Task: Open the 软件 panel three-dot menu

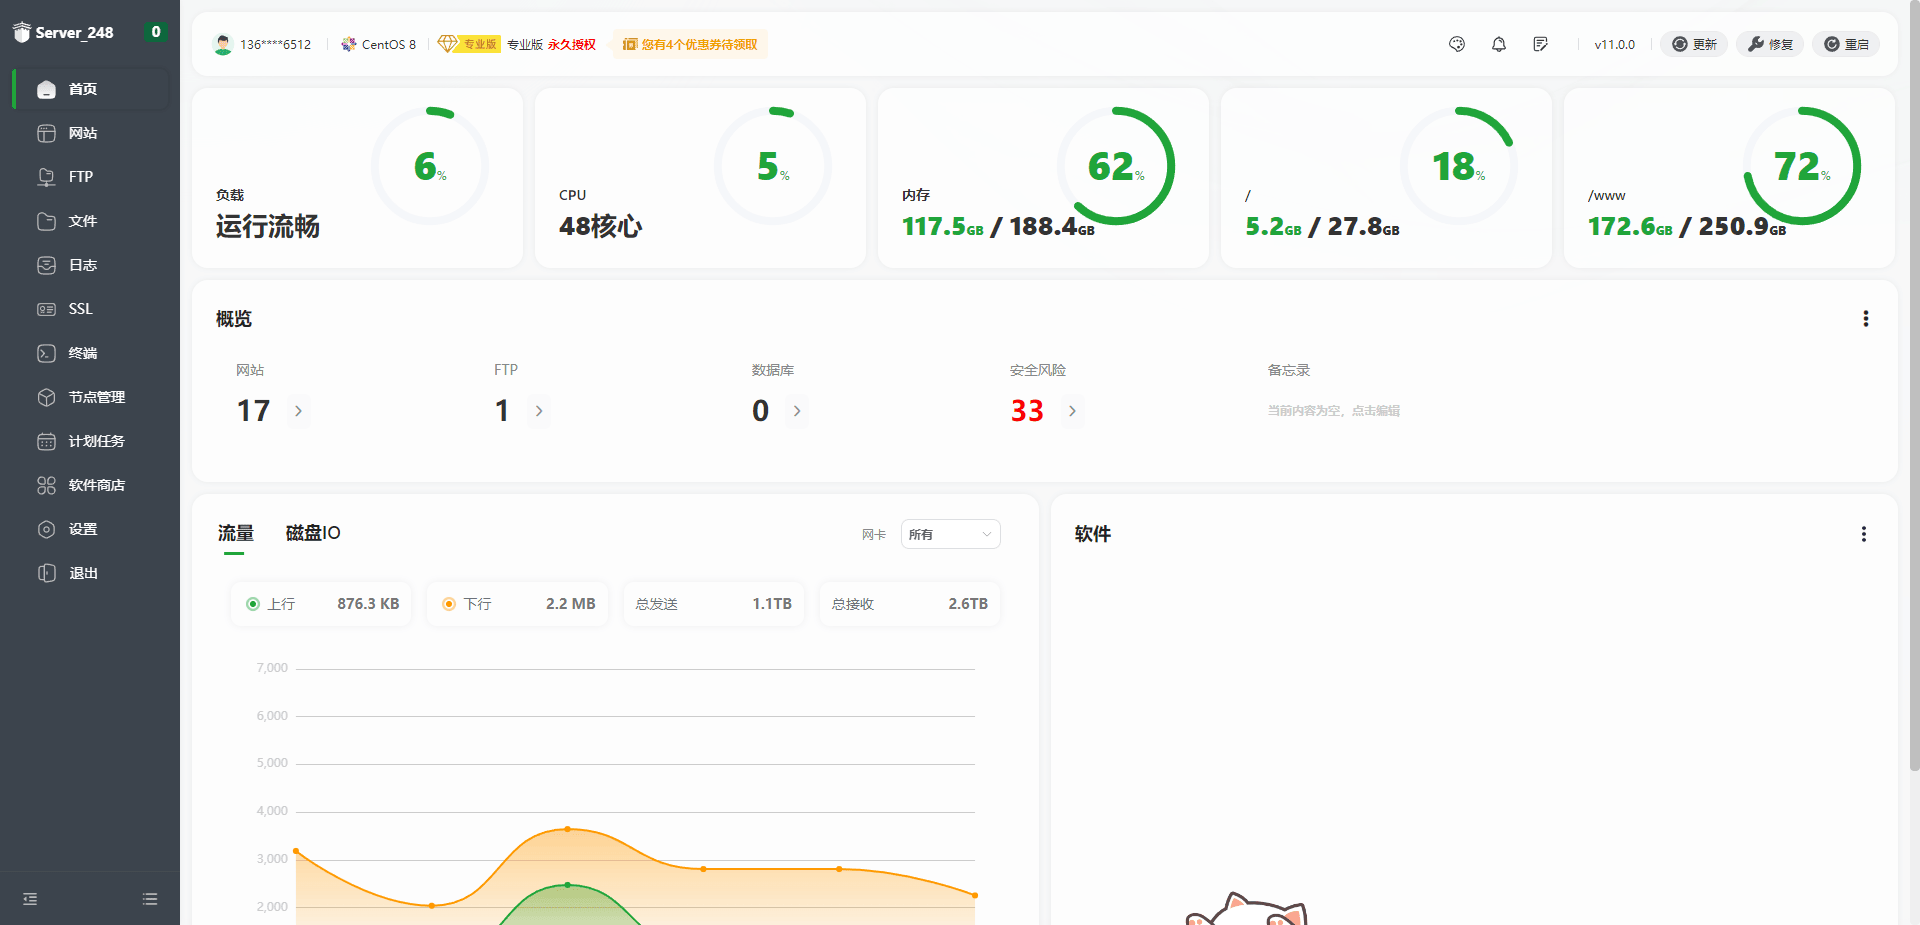Action: [x=1863, y=534]
